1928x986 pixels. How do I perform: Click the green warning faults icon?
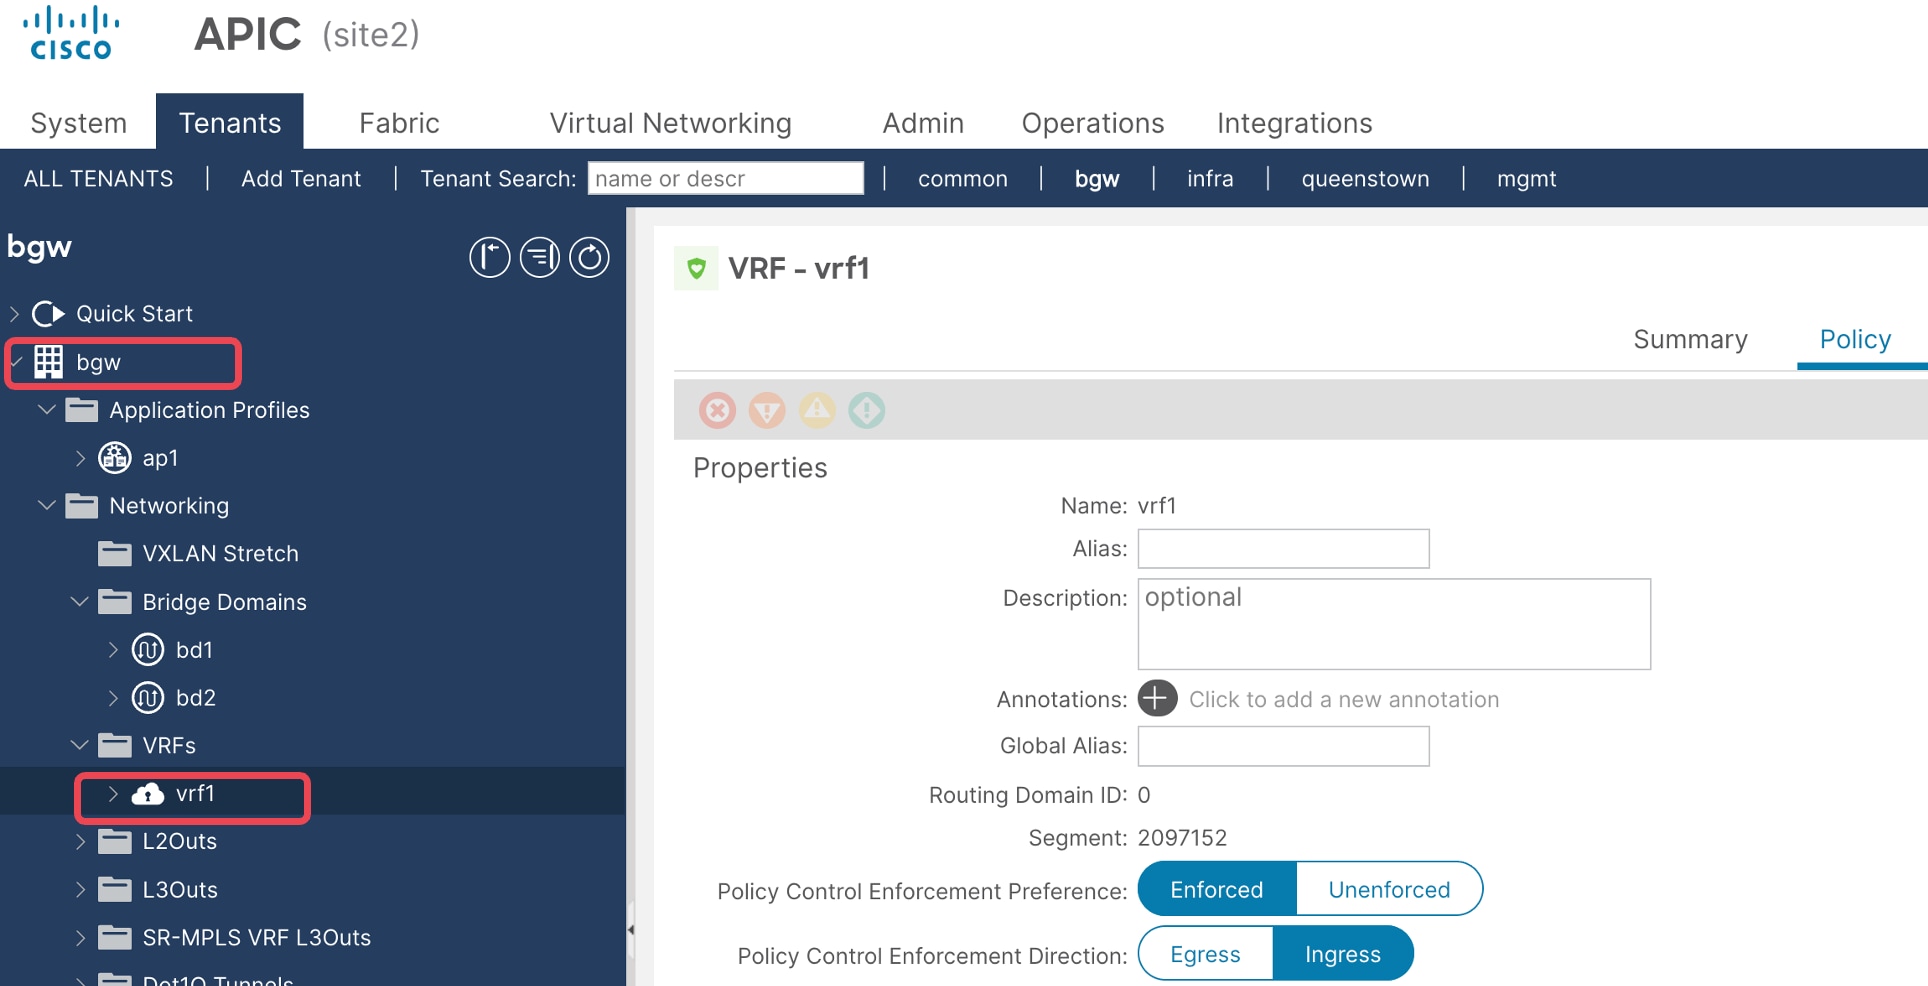click(x=867, y=410)
